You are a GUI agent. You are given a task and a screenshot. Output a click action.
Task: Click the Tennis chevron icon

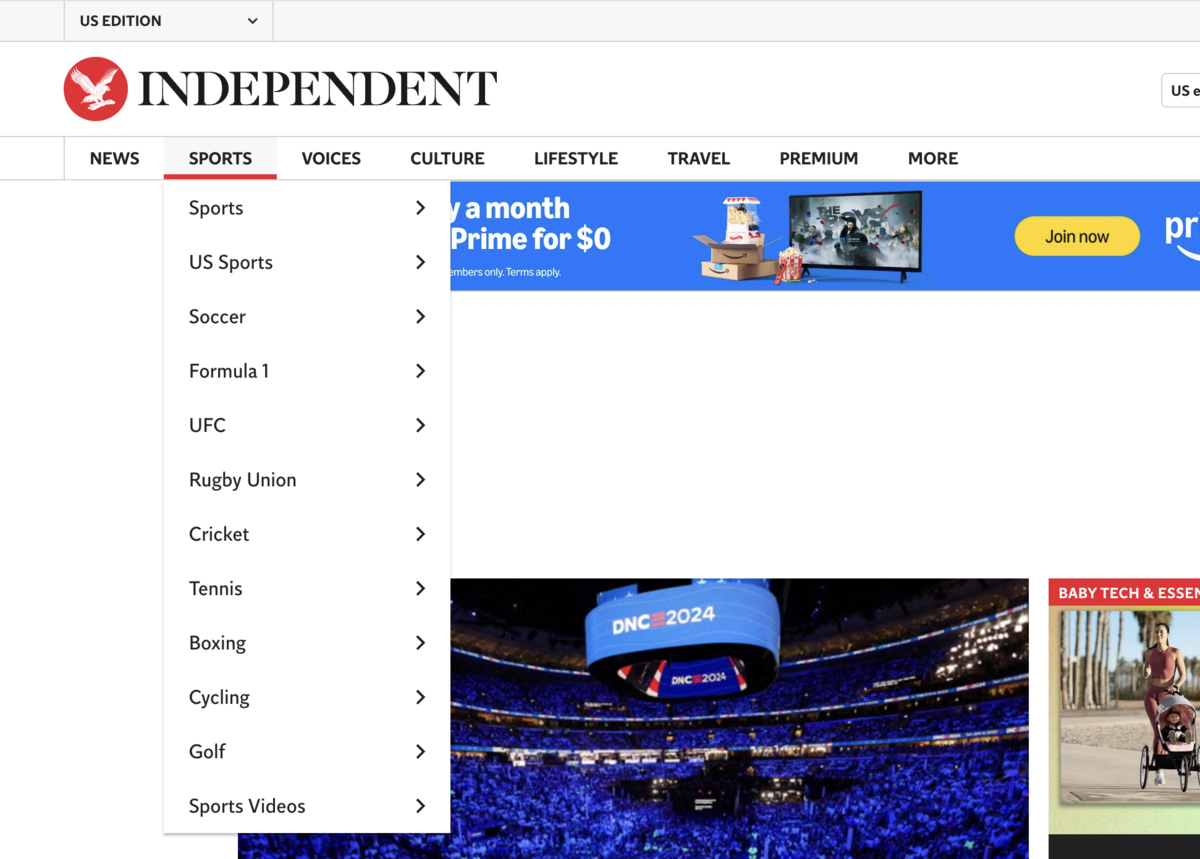click(420, 589)
